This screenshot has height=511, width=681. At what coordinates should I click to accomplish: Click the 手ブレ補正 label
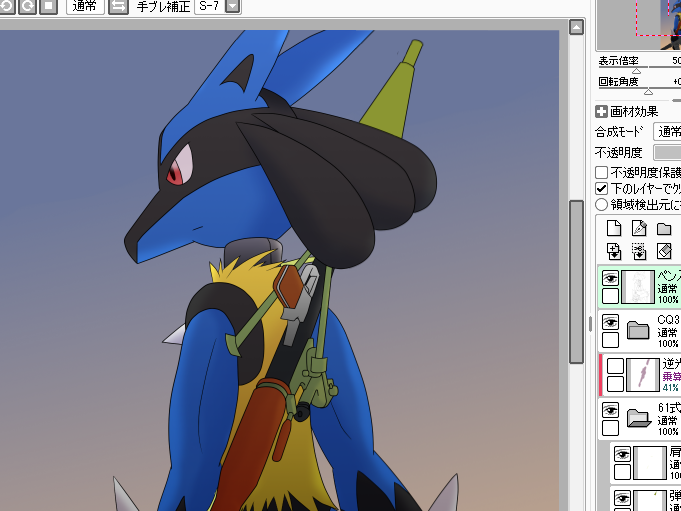163,7
